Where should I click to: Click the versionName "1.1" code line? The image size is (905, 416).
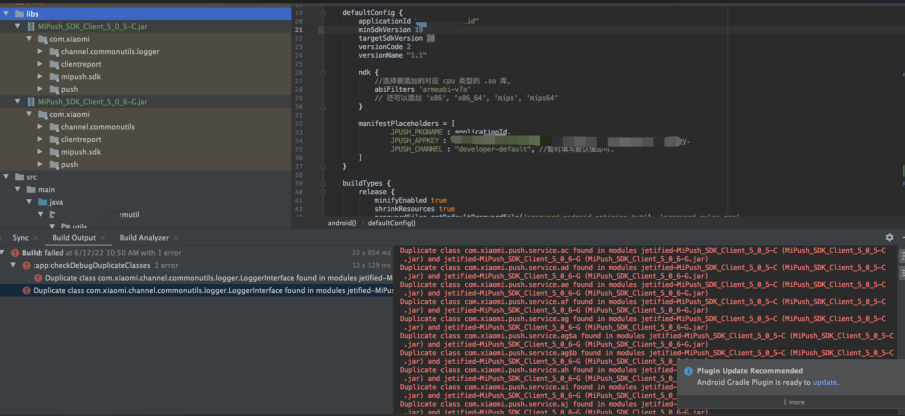click(x=392, y=55)
